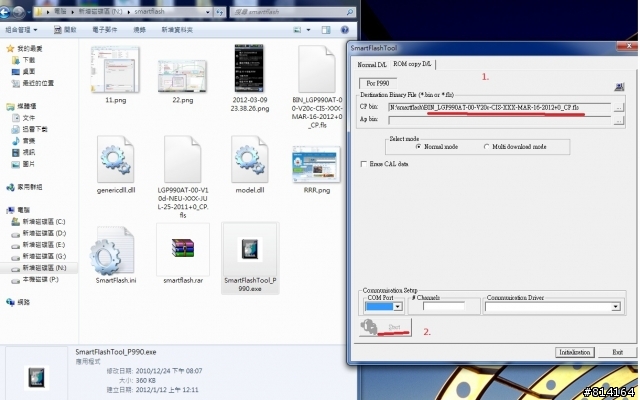
Task: Open the Videos library
Action: [x=24, y=152]
